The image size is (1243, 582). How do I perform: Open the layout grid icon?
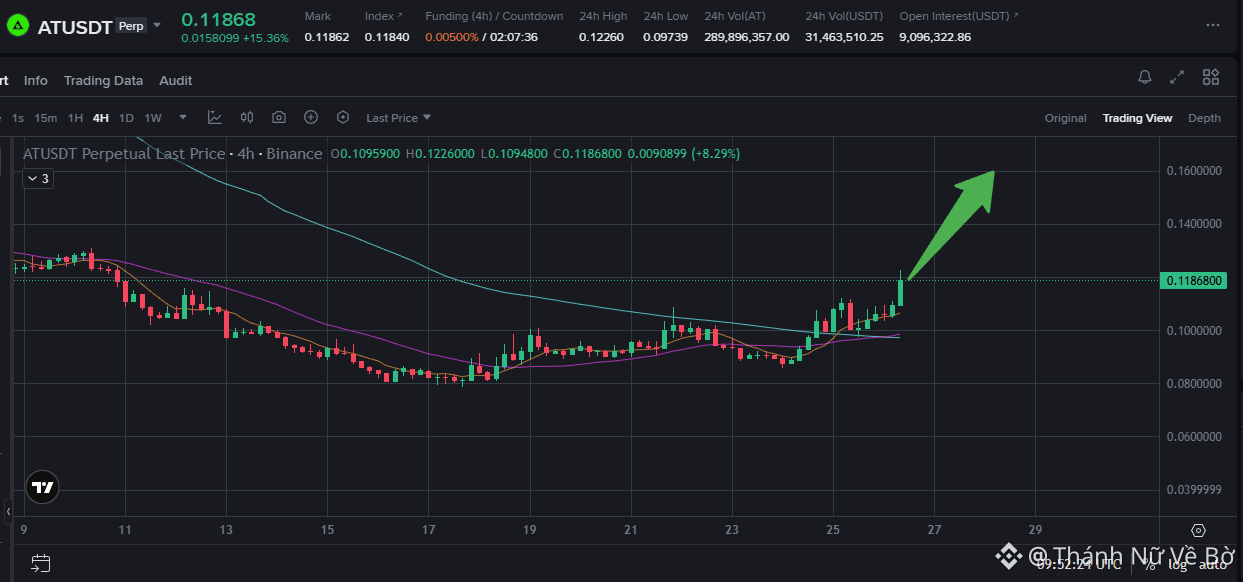1211,77
